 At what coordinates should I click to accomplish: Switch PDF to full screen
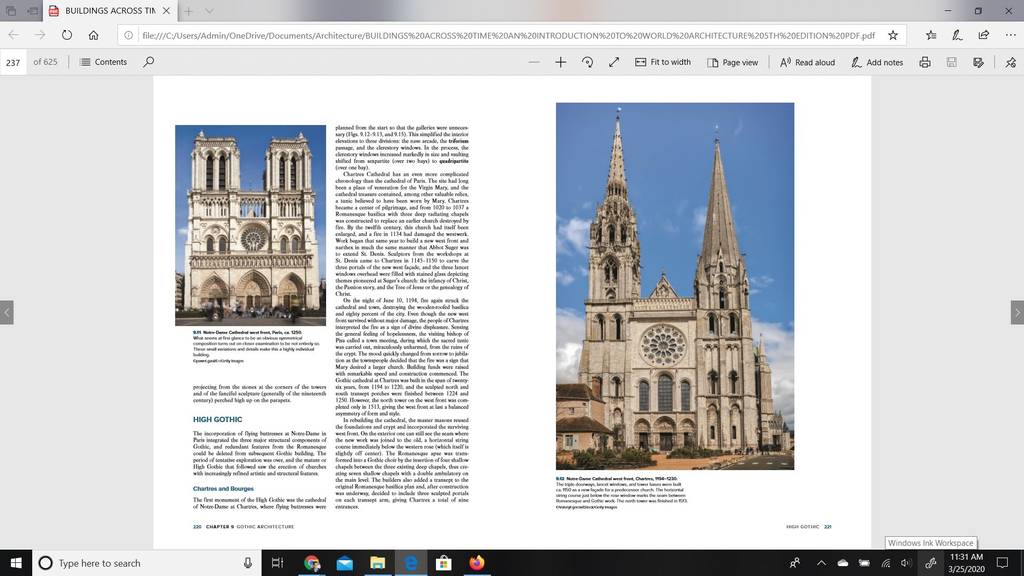click(x=614, y=62)
